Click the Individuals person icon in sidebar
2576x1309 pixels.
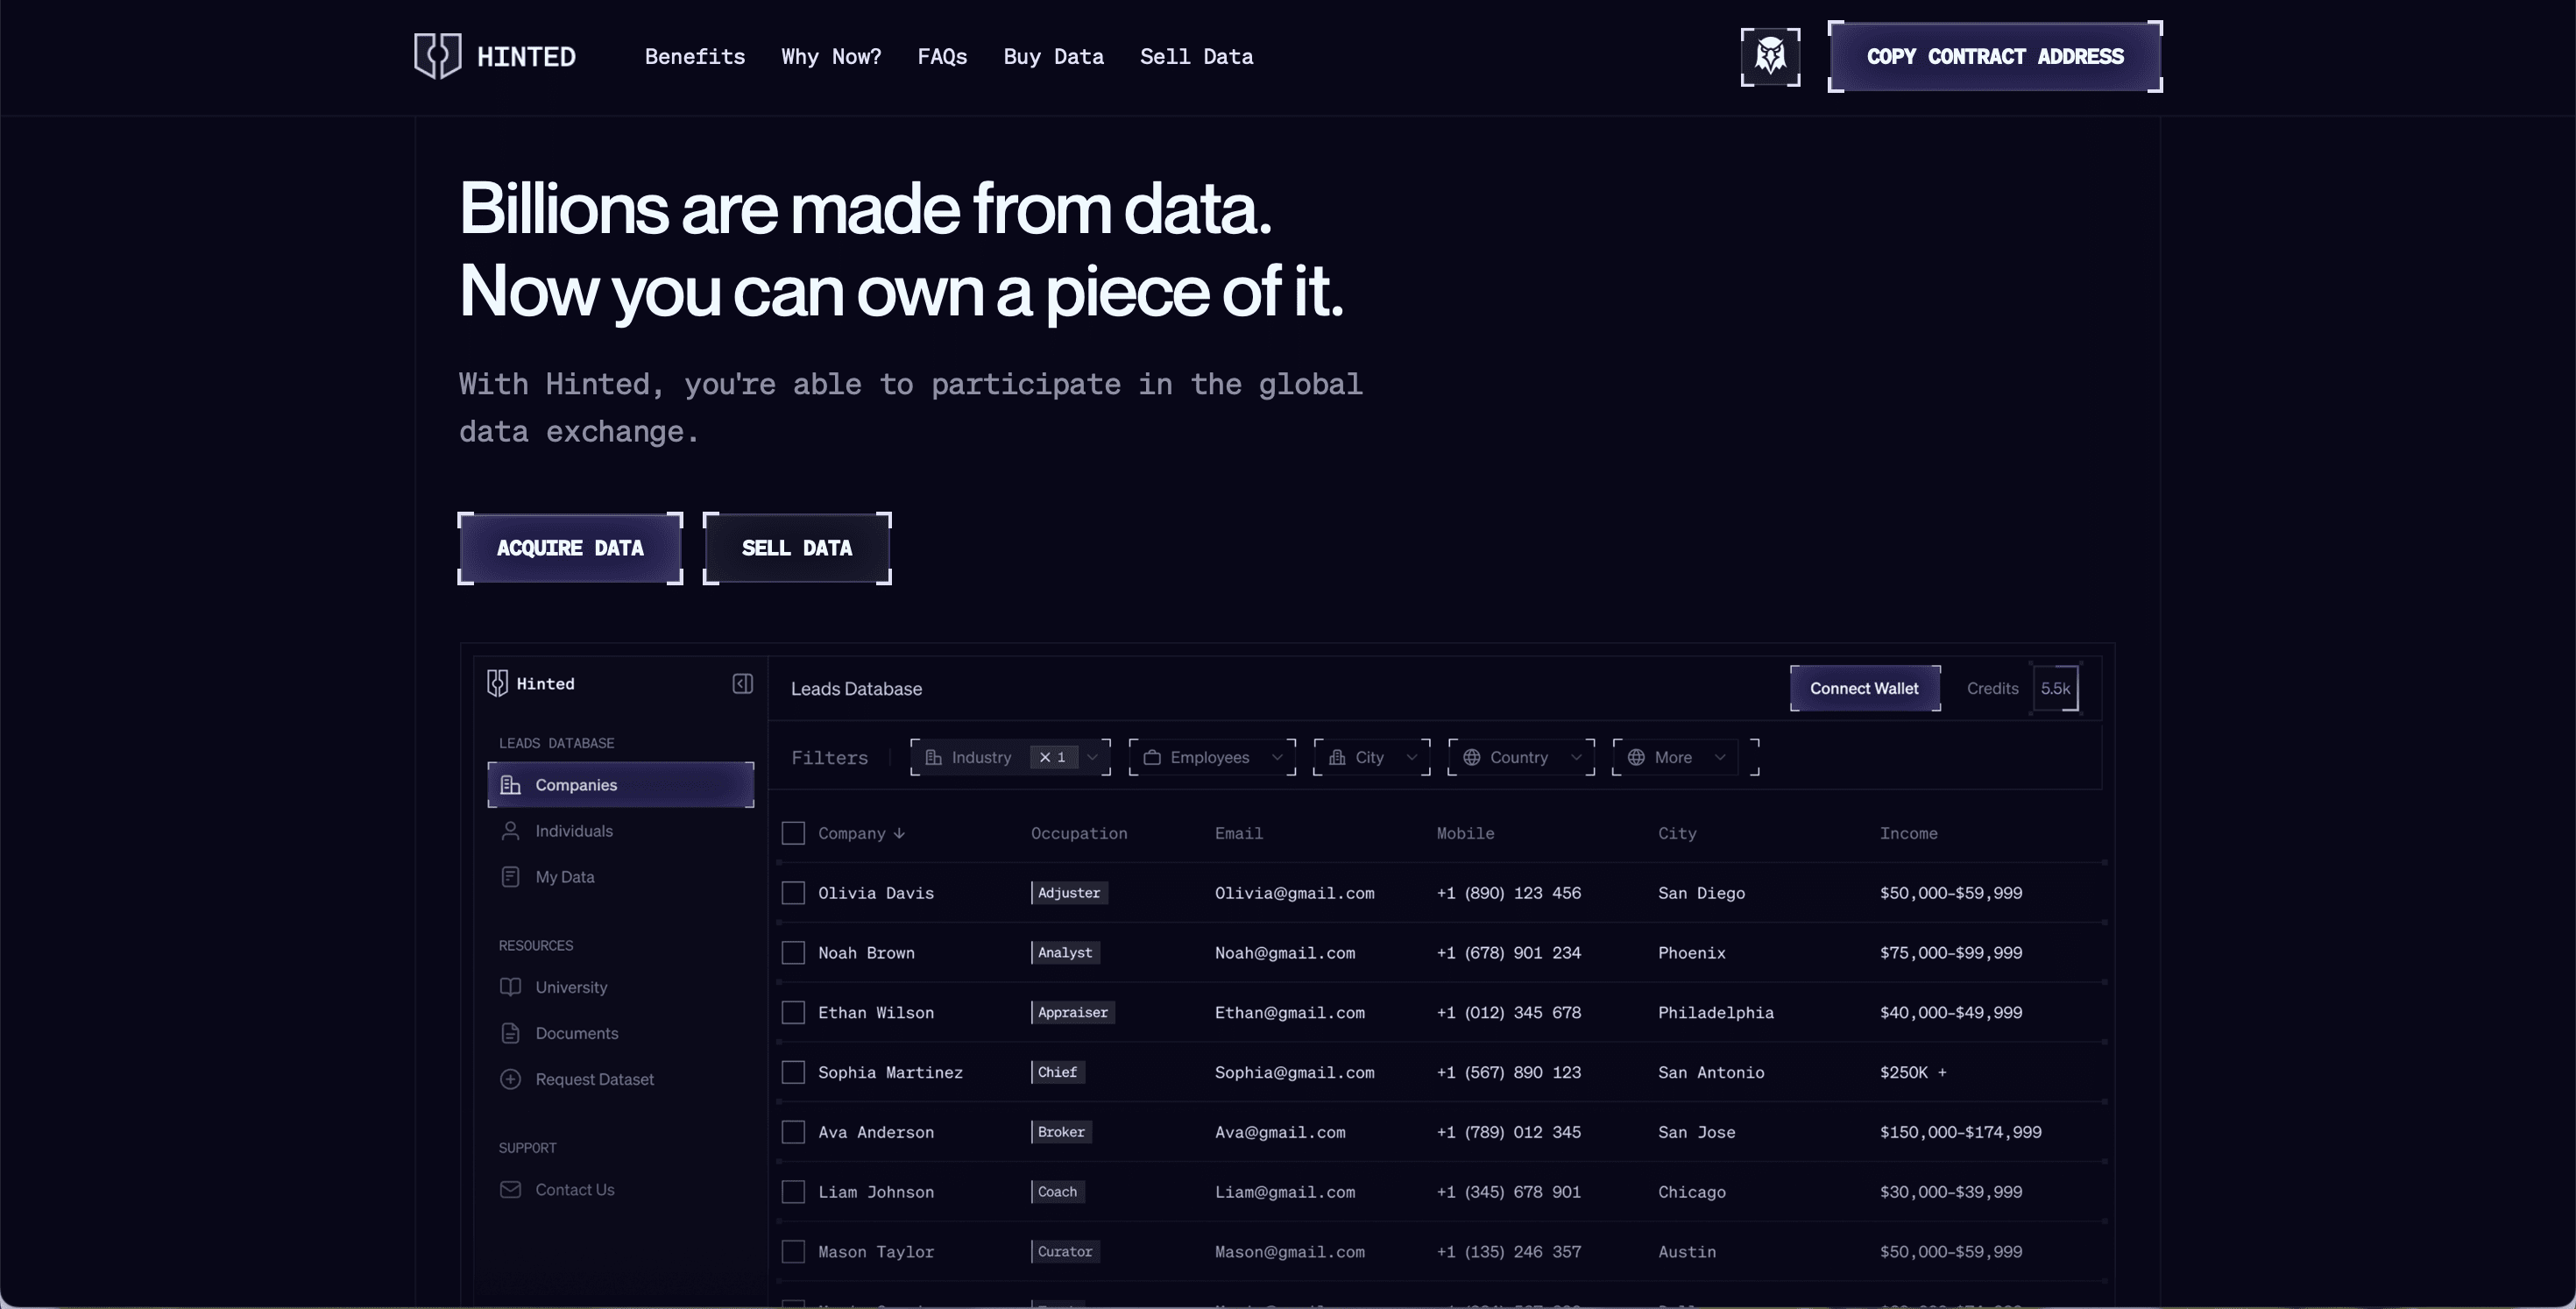click(510, 831)
